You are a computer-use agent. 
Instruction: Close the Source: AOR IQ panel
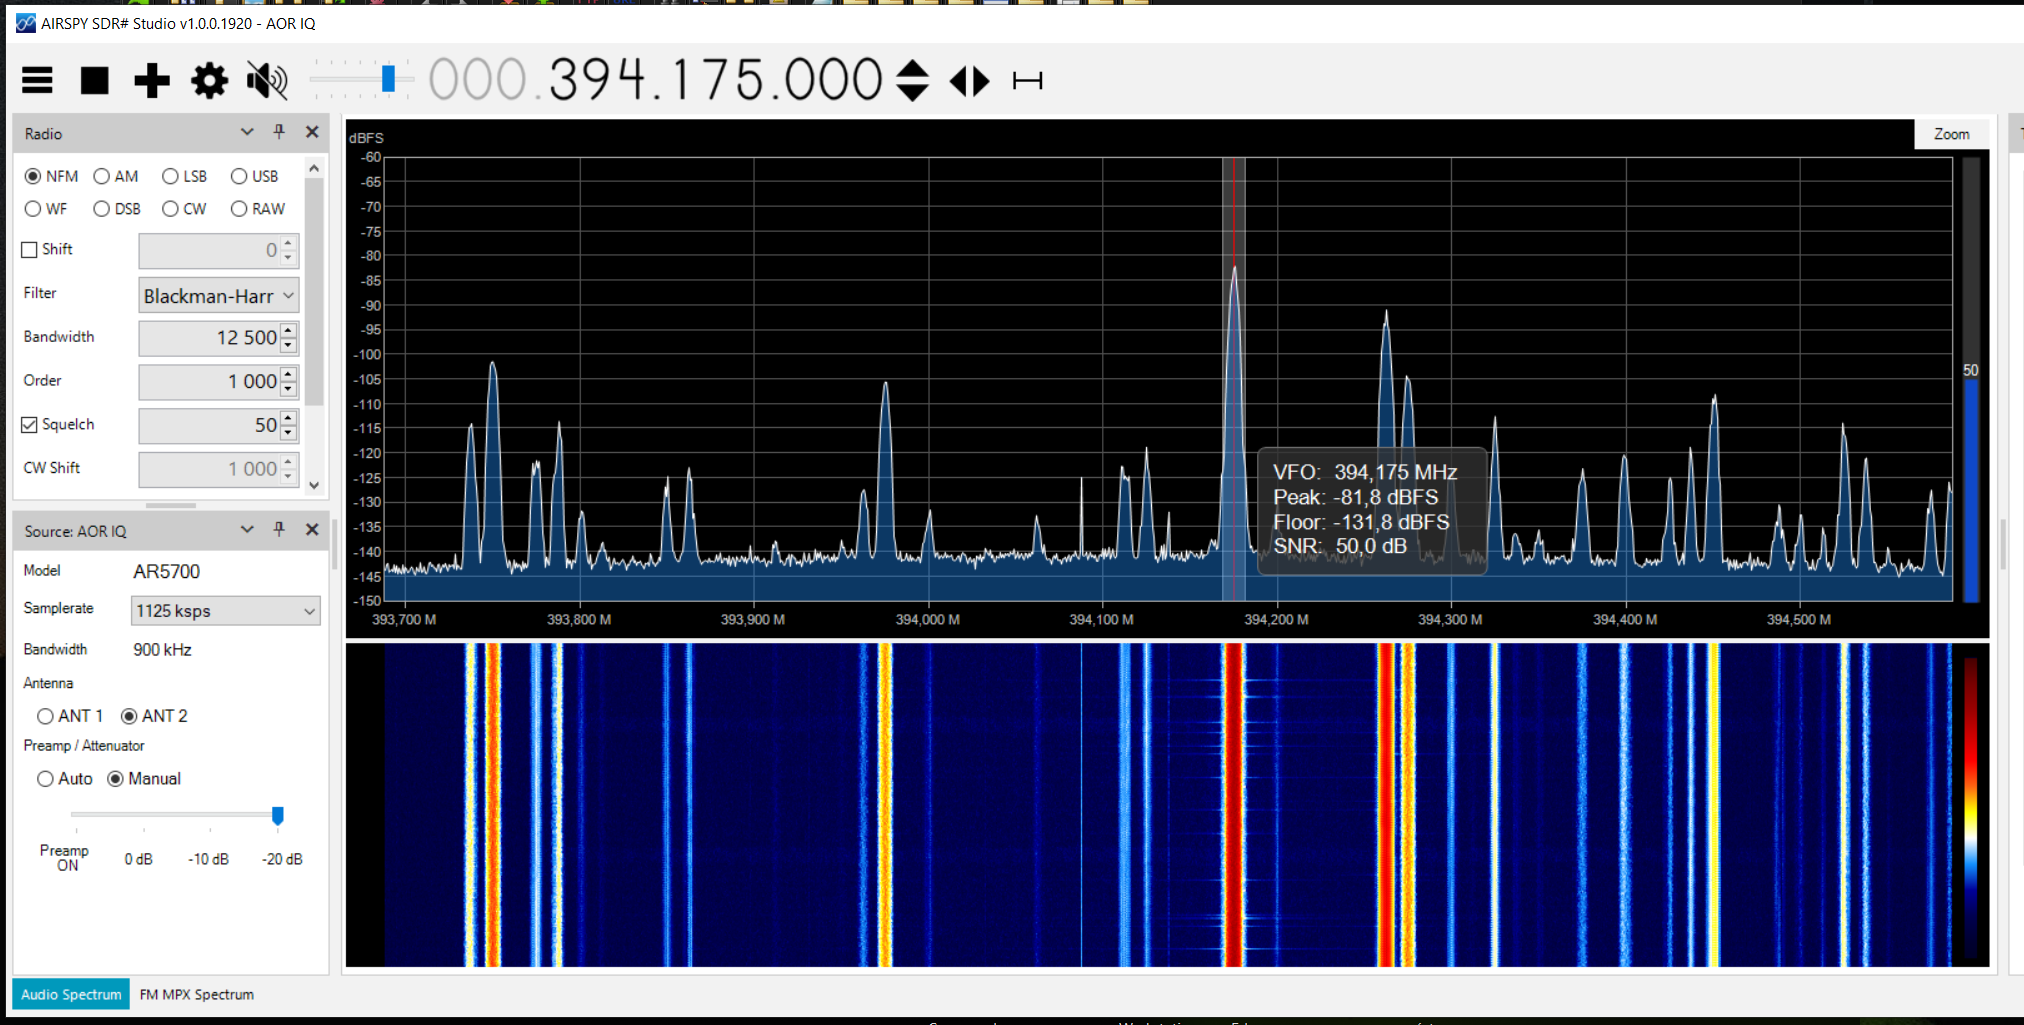pos(312,530)
